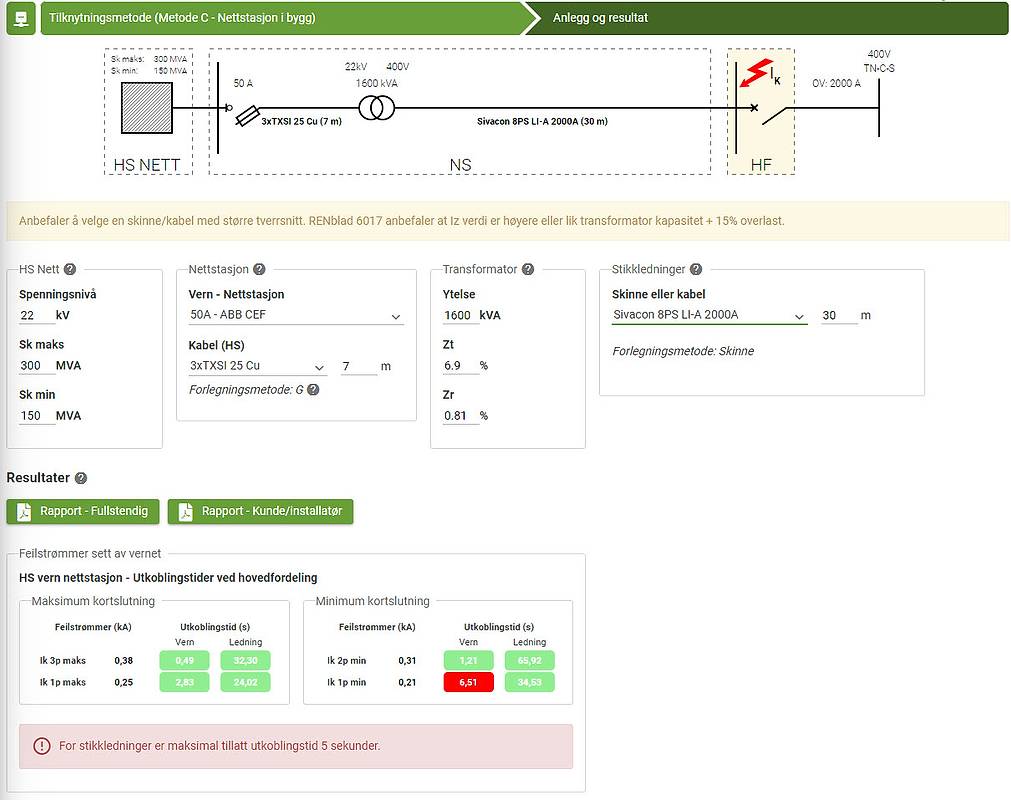This screenshot has width=1011, height=800.
Task: Click the transformer symbol in diagram
Action: click(377, 108)
